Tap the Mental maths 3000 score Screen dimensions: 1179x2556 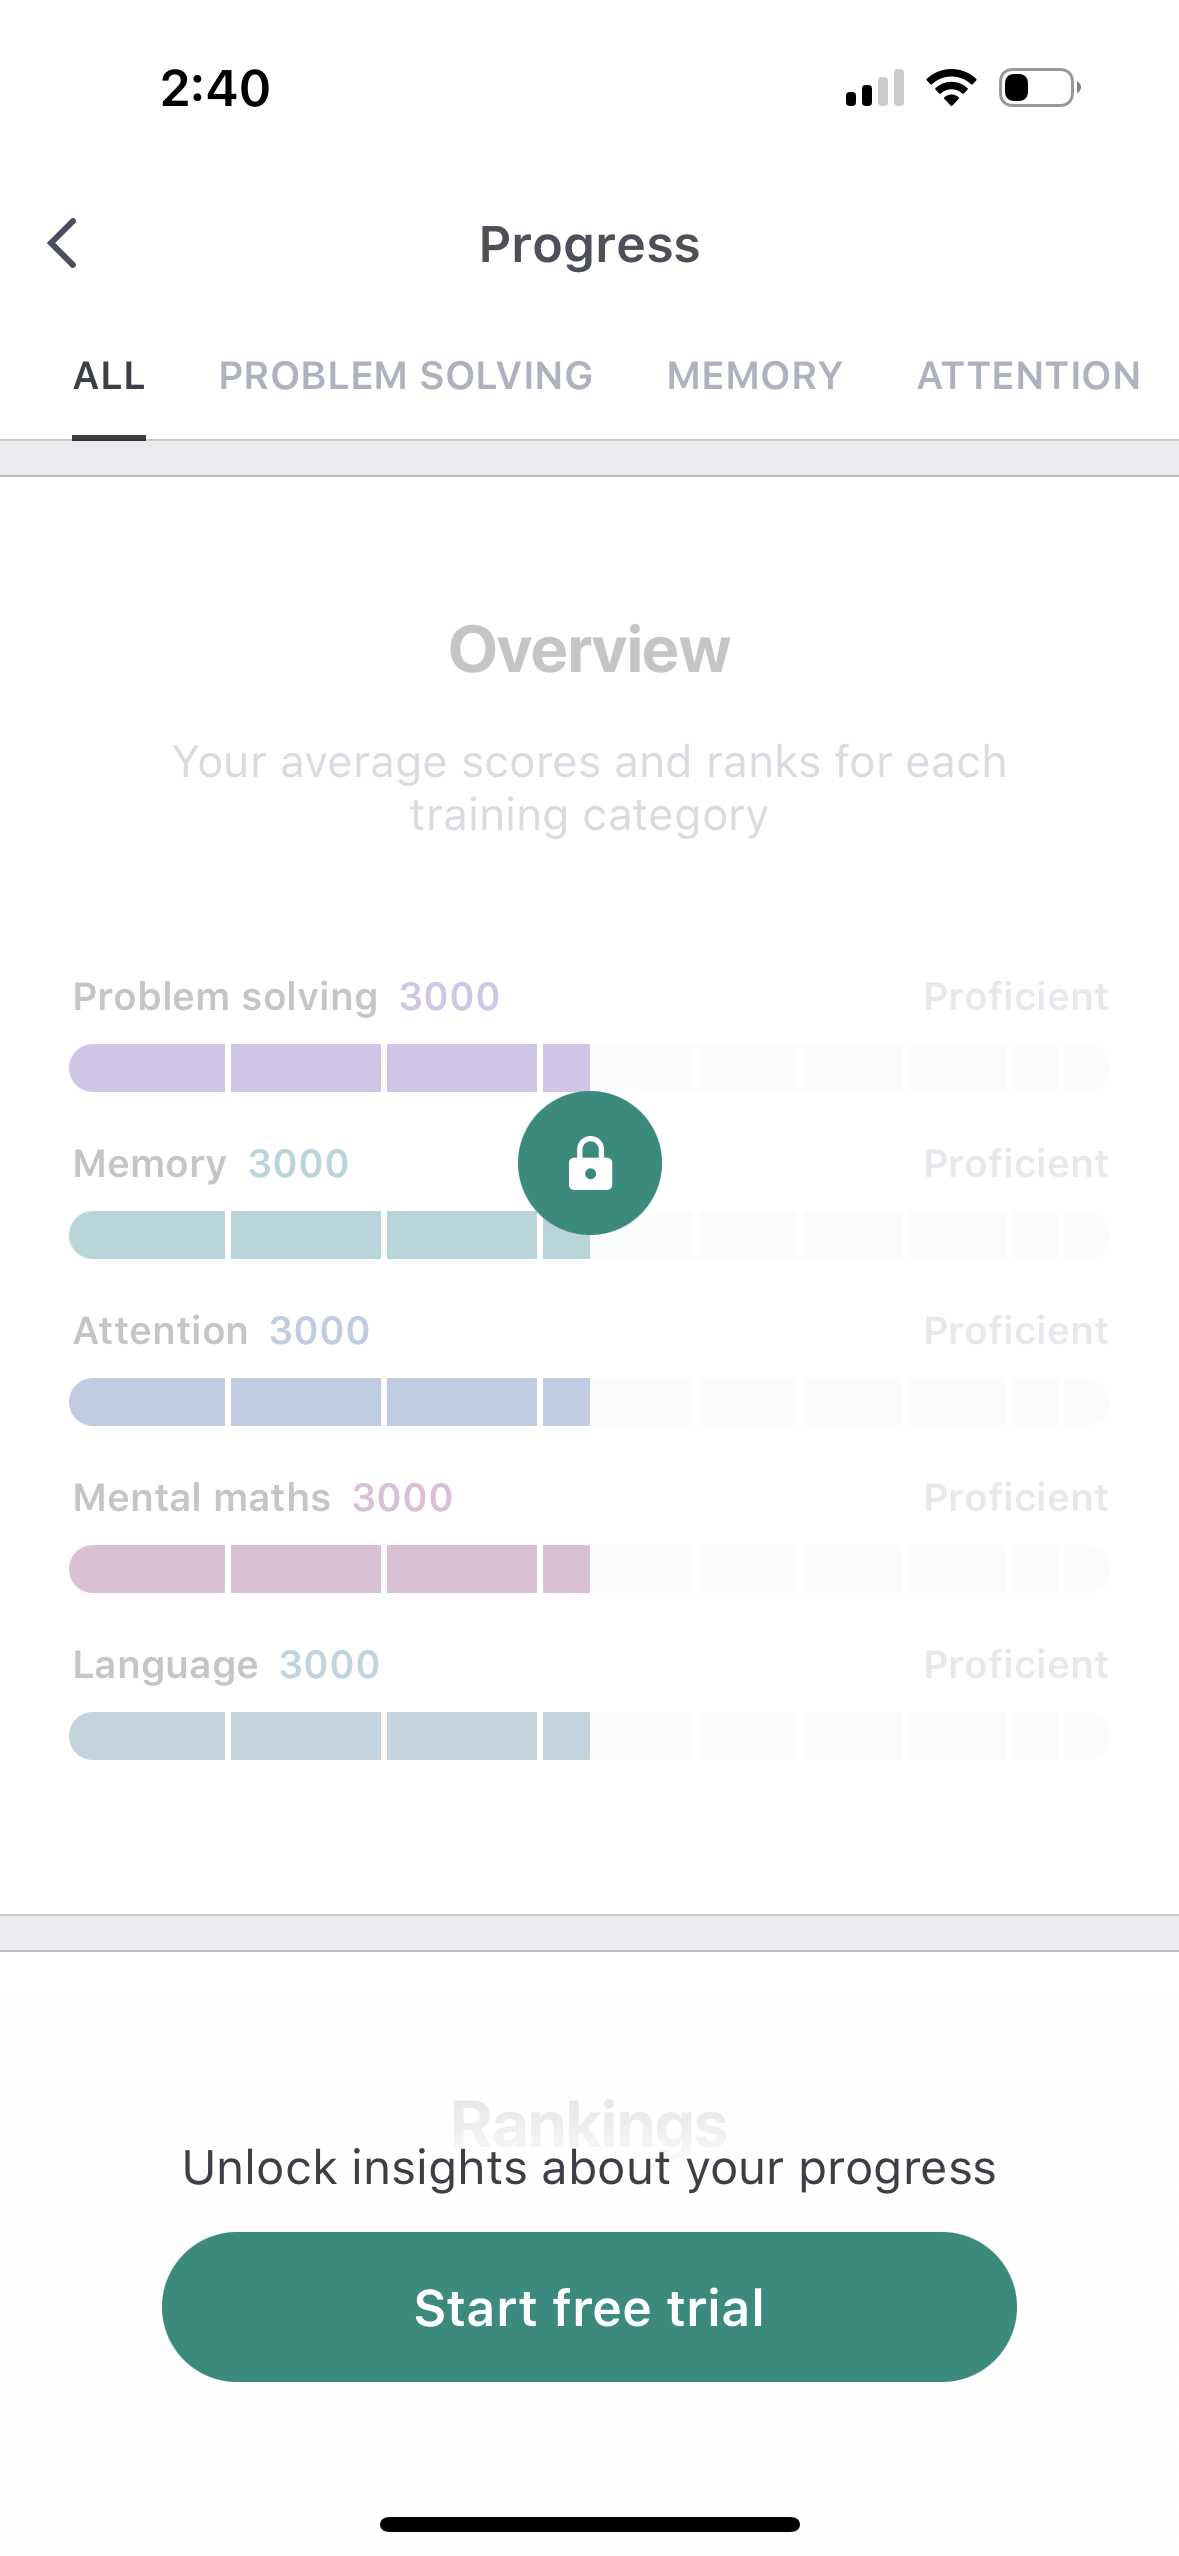point(402,1498)
